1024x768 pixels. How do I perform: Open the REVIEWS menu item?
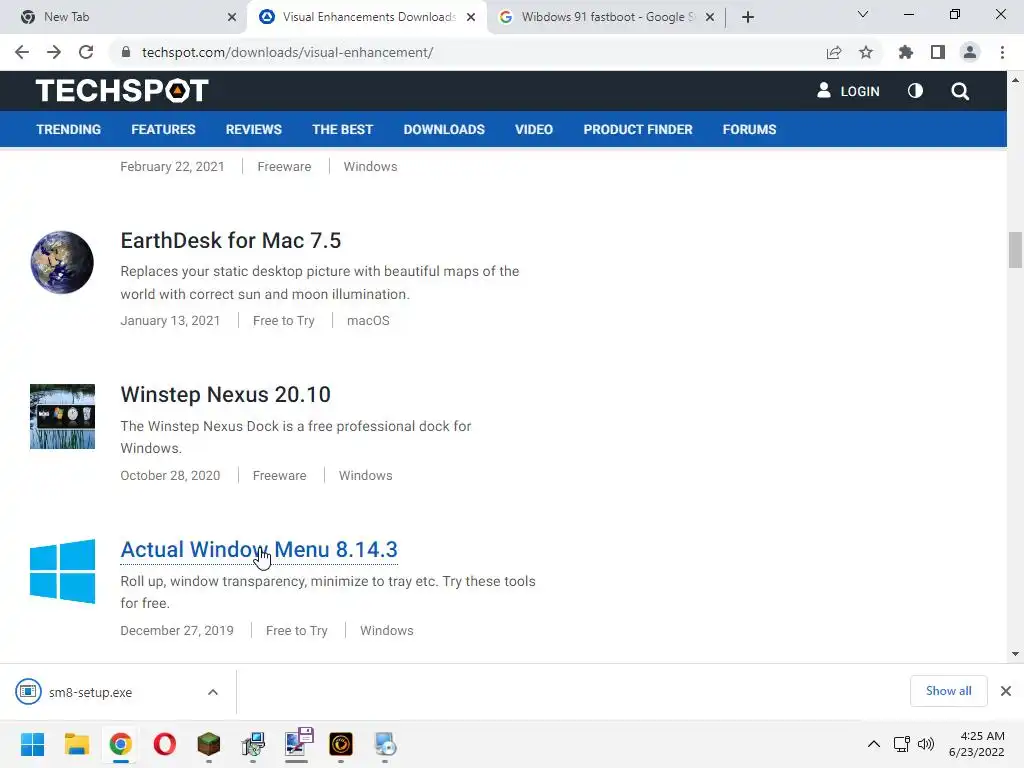pyautogui.click(x=253, y=129)
